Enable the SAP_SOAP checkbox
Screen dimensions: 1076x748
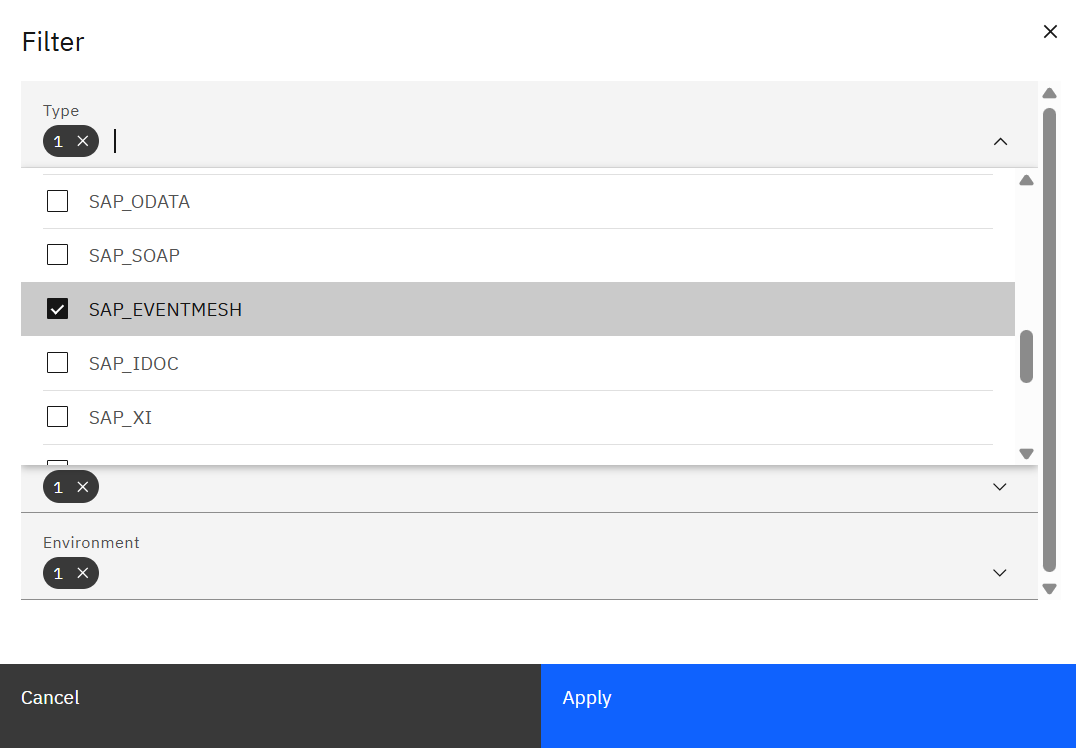[58, 255]
